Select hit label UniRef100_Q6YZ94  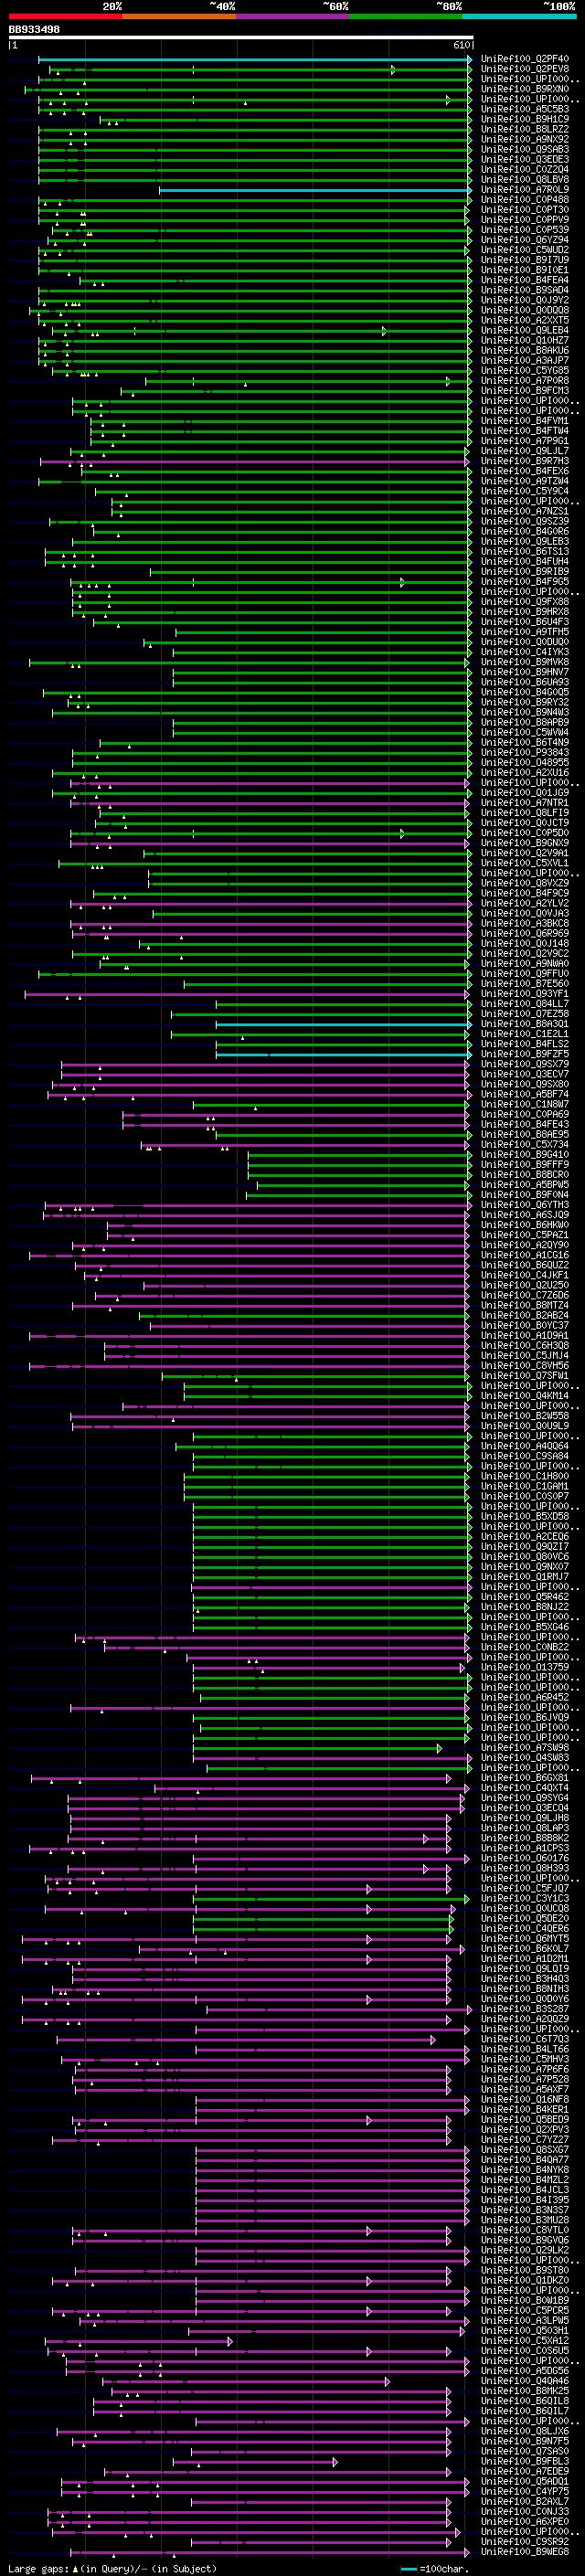tap(525, 240)
